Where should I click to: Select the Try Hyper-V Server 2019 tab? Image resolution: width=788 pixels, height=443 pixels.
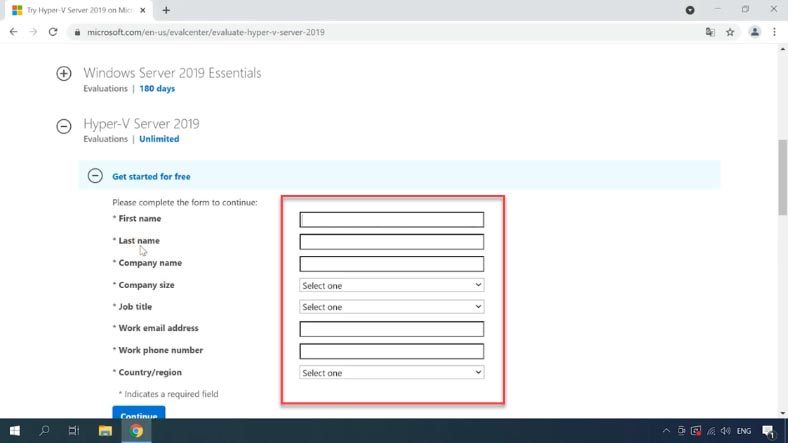tap(78, 10)
